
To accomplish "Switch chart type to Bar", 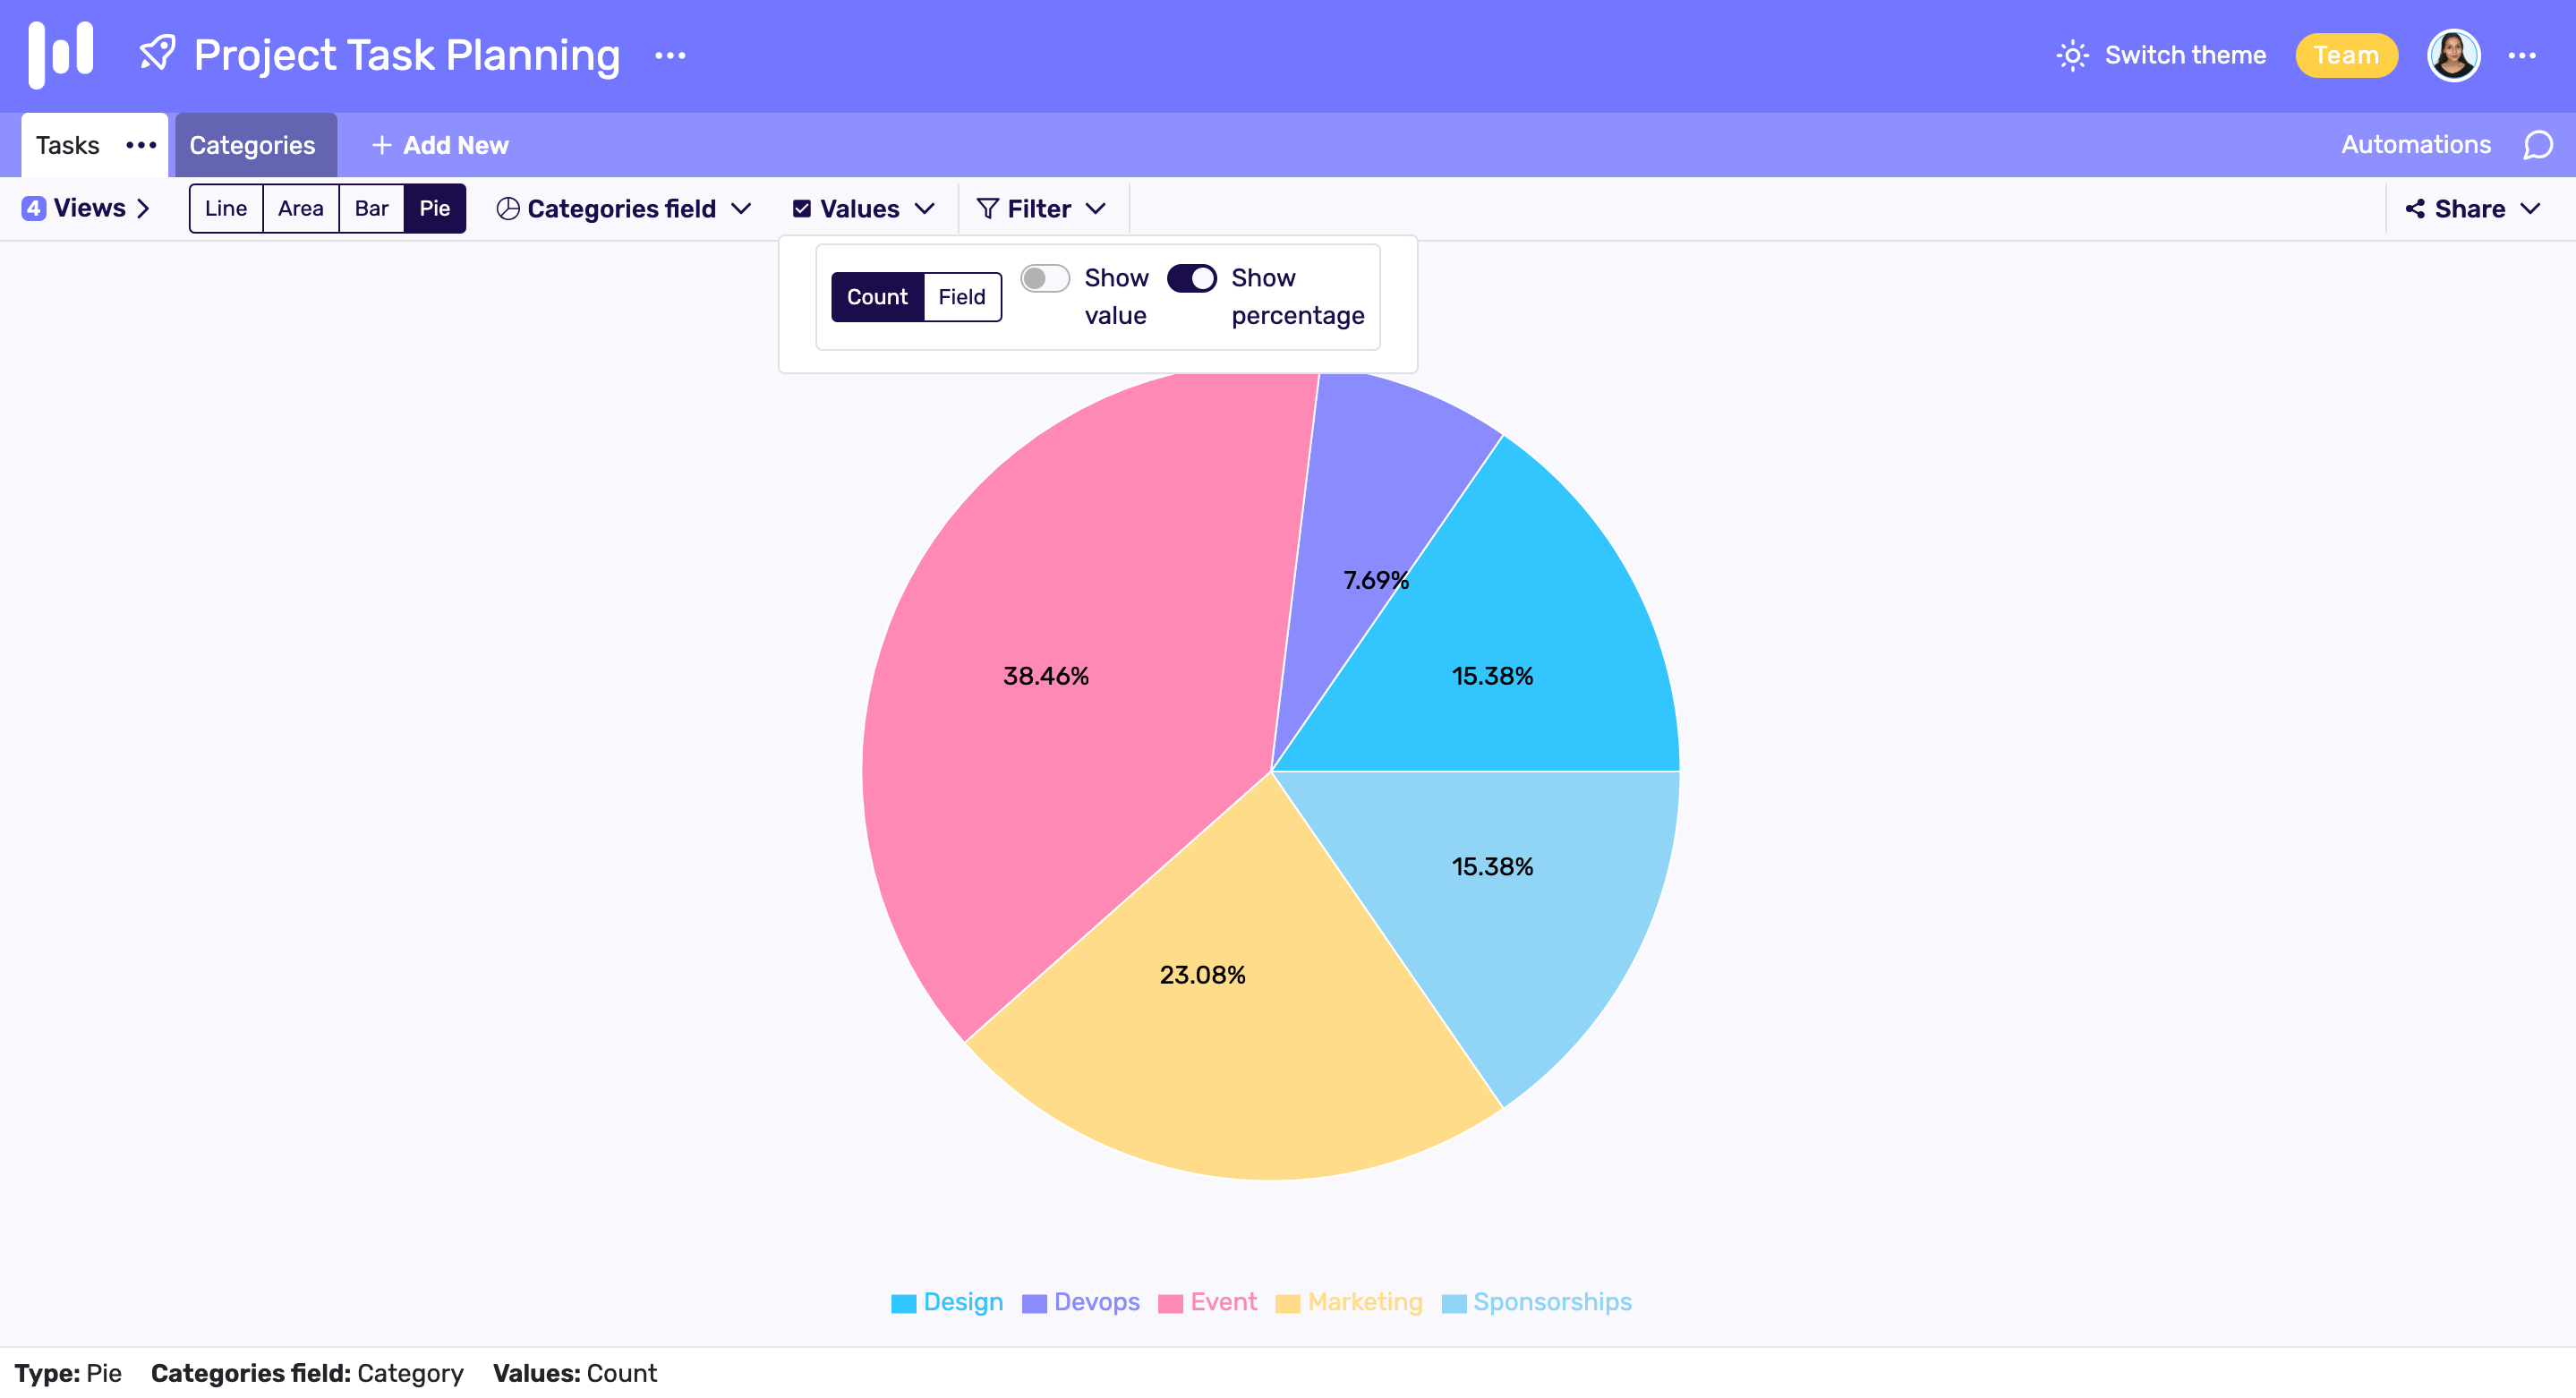I will pos(371,208).
